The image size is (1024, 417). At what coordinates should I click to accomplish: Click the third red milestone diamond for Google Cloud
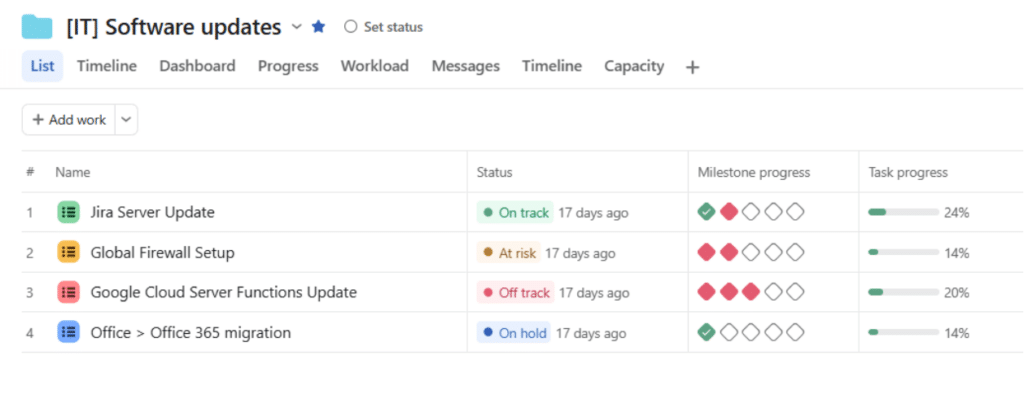[x=751, y=292]
